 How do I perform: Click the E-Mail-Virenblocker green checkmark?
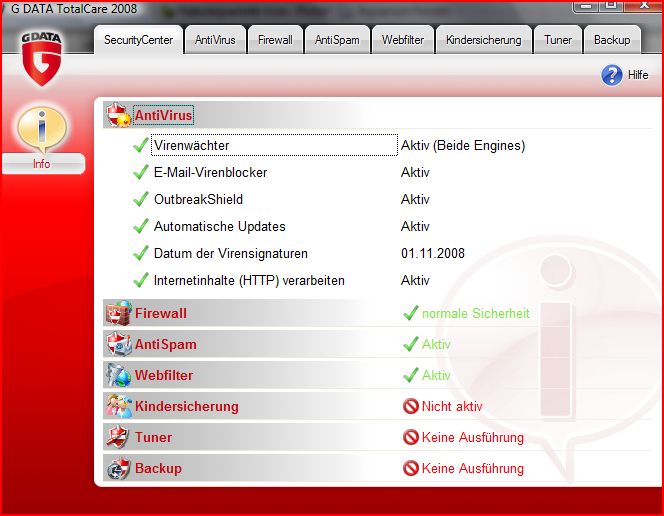[141, 172]
